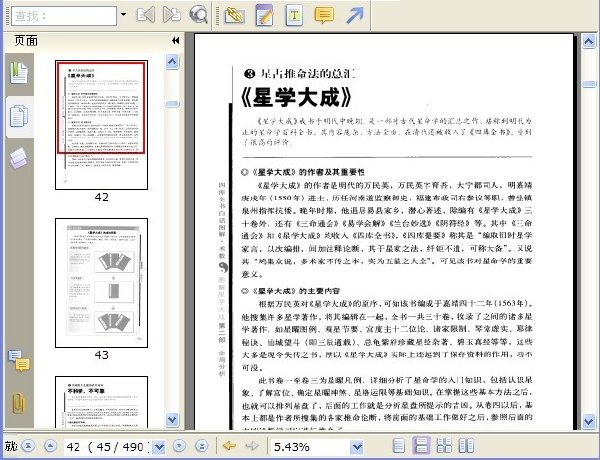
Task: Click thumbnail label 42
Action: click(102, 197)
